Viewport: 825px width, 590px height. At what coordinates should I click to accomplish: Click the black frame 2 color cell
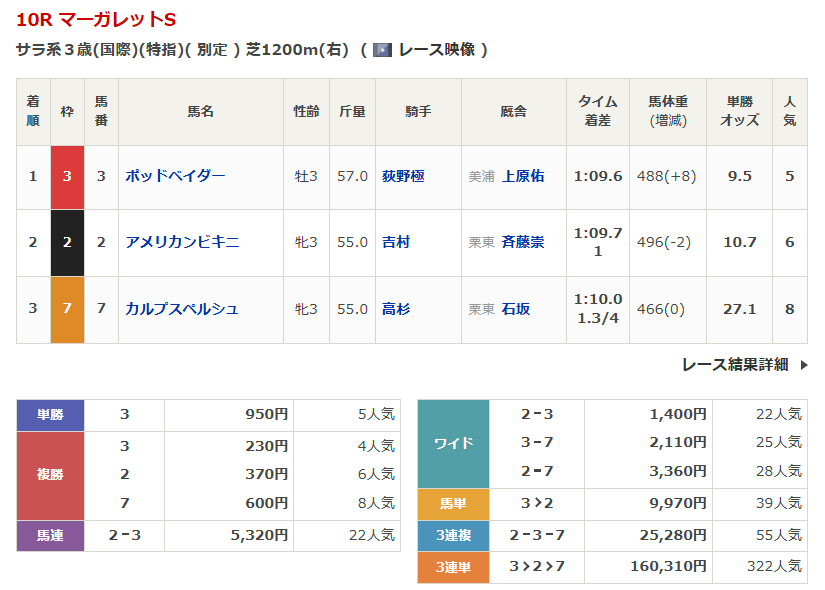[x=67, y=243]
